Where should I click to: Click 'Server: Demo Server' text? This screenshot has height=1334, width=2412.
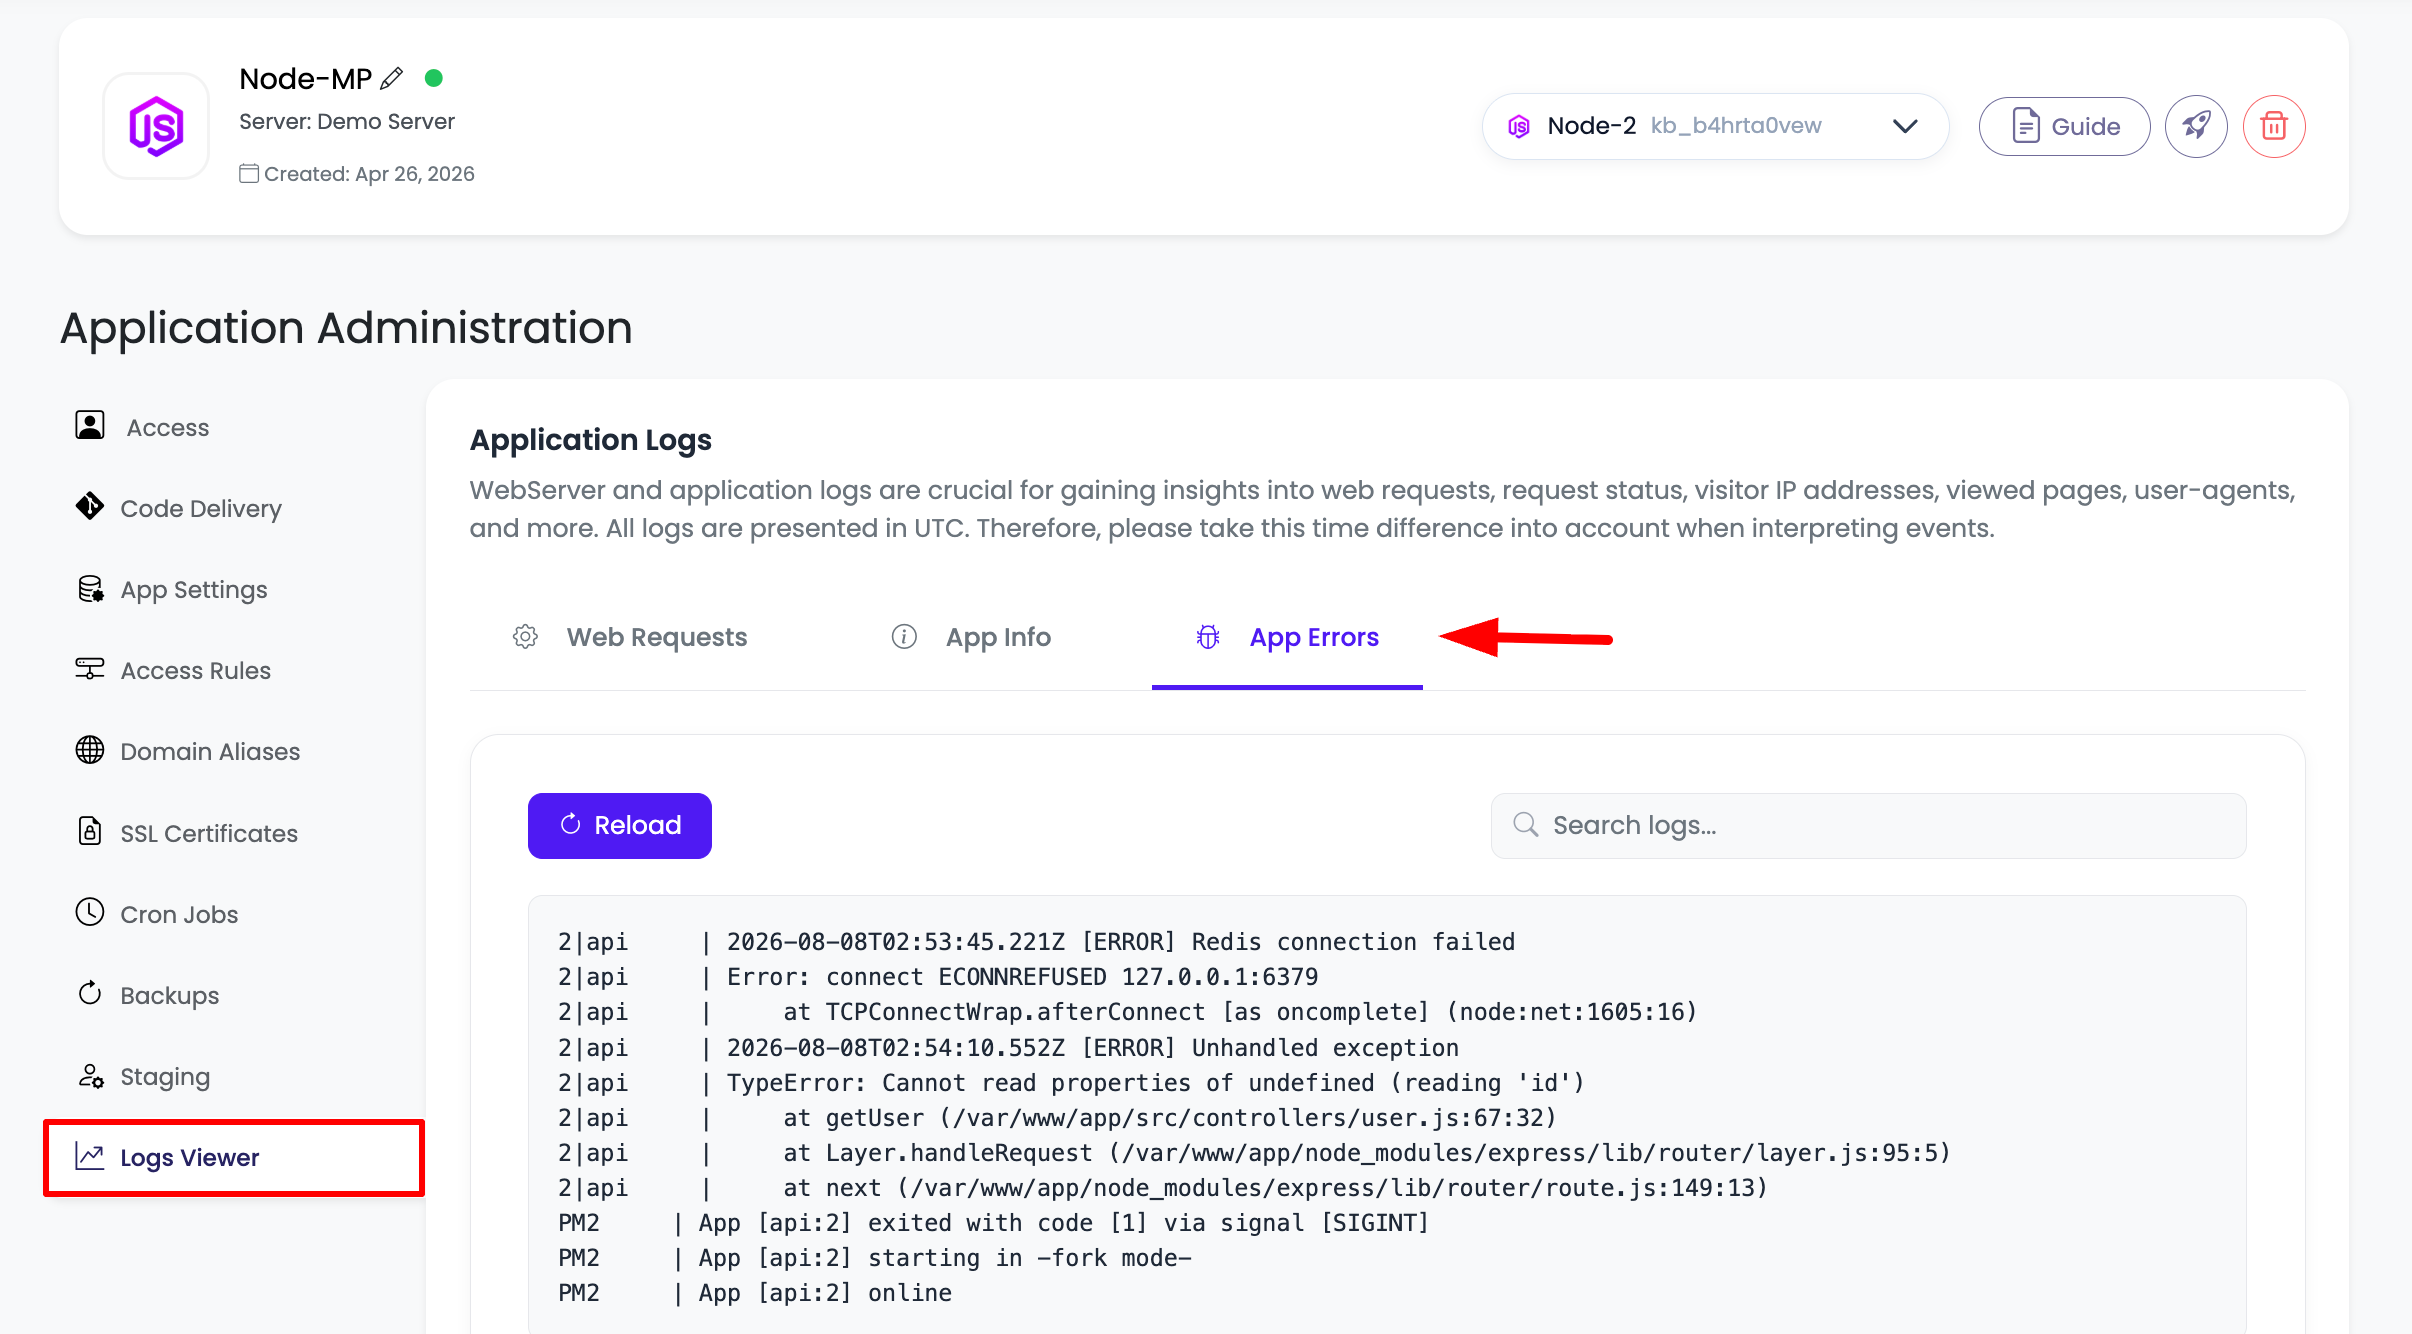tap(347, 121)
